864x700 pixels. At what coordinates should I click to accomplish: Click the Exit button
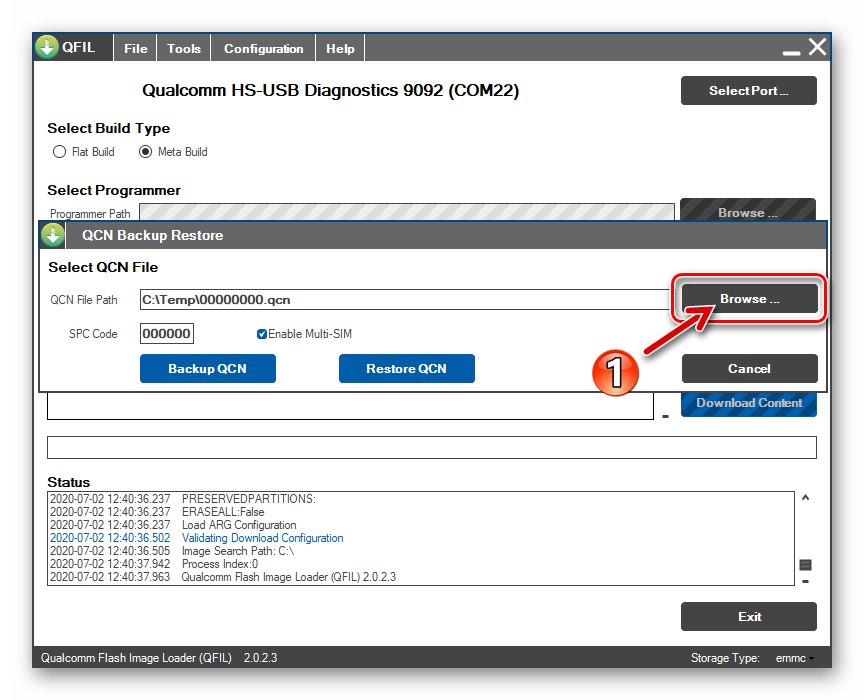point(749,617)
